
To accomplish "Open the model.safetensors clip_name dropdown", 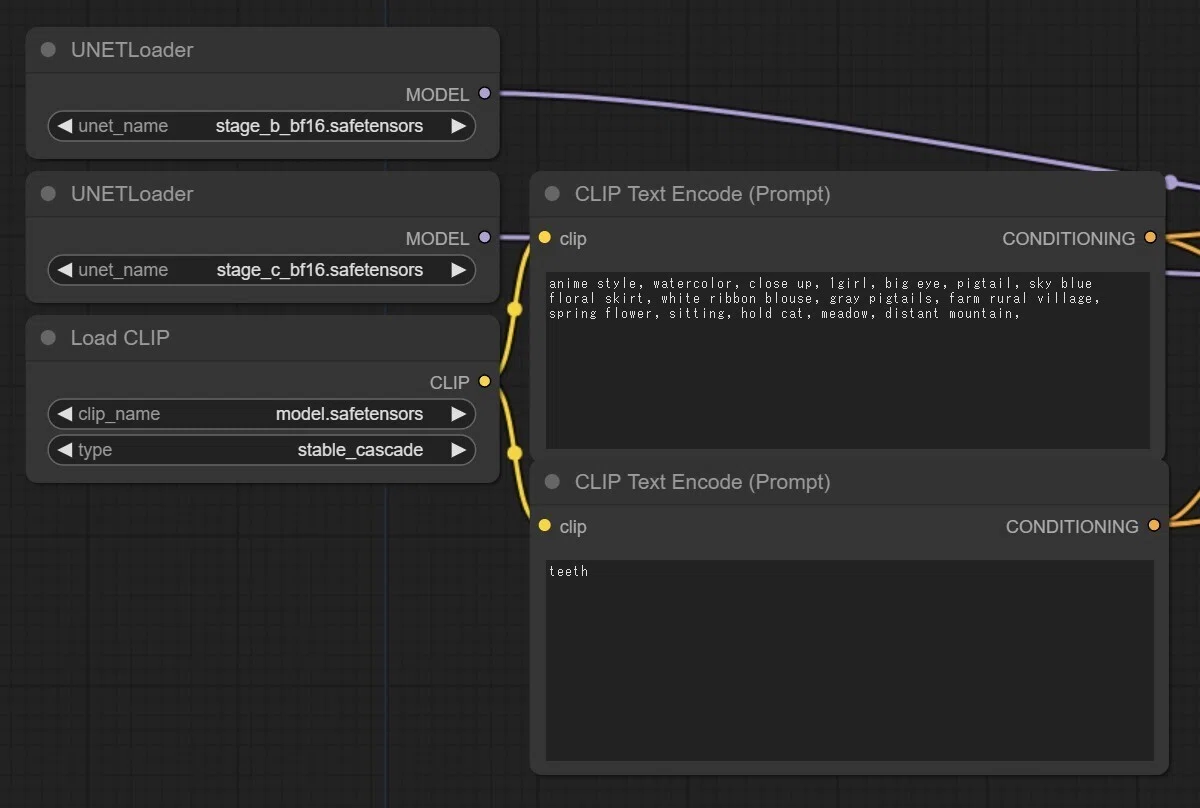I will click(261, 414).
